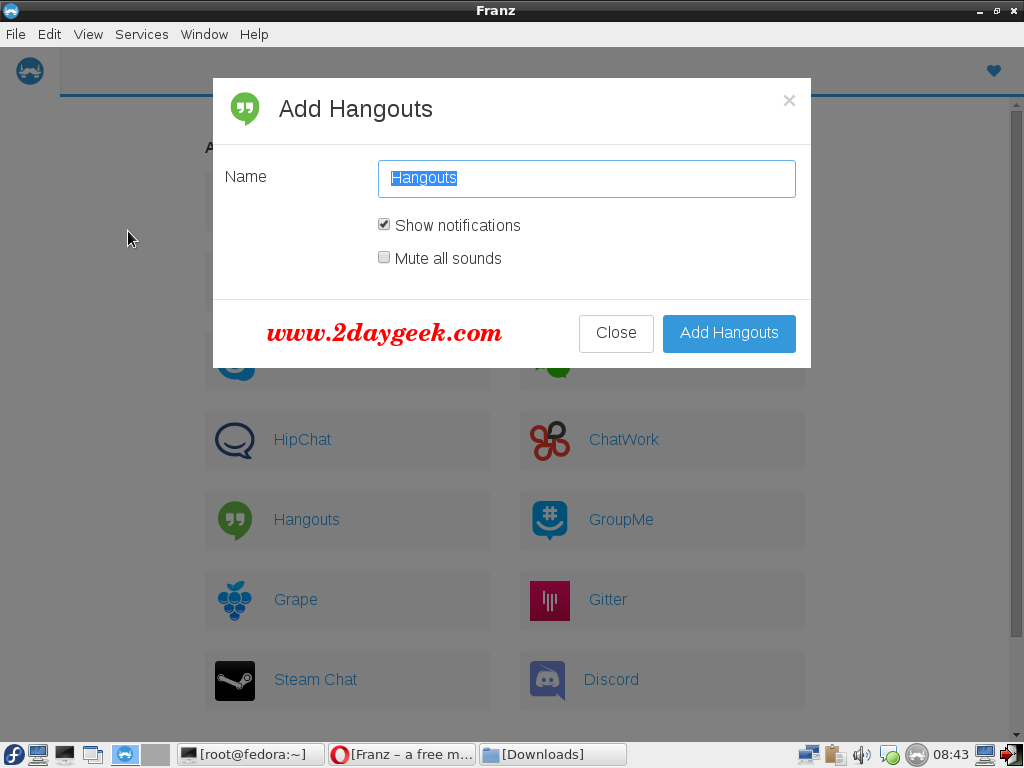Choose the GroupMe service icon

click(550, 520)
